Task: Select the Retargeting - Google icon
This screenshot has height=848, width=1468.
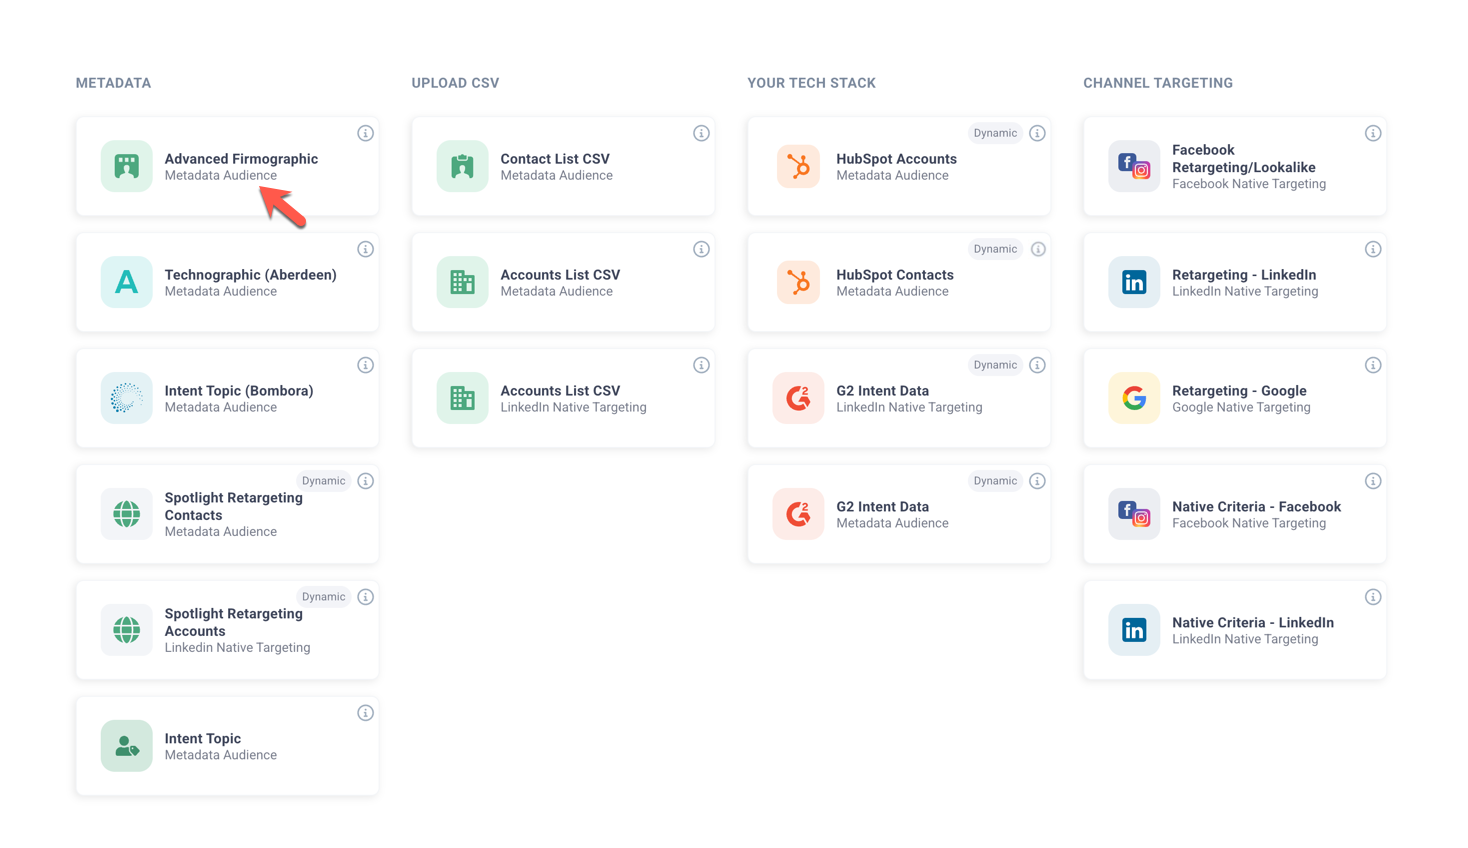Action: pos(1133,398)
